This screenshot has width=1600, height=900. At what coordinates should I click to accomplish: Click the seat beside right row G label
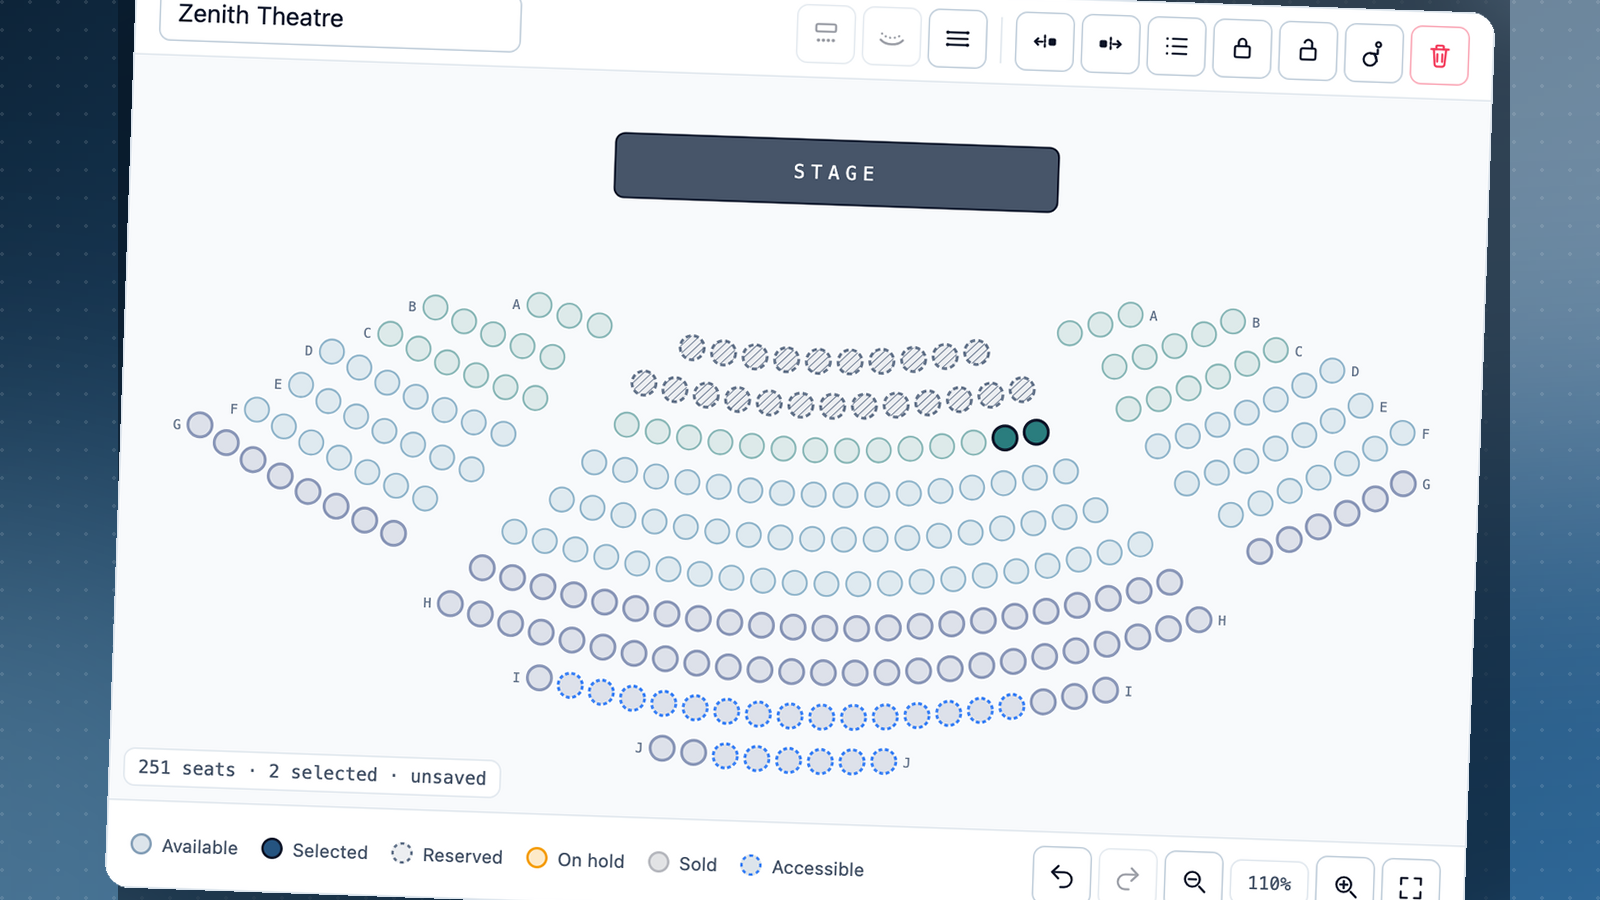pos(1403,484)
